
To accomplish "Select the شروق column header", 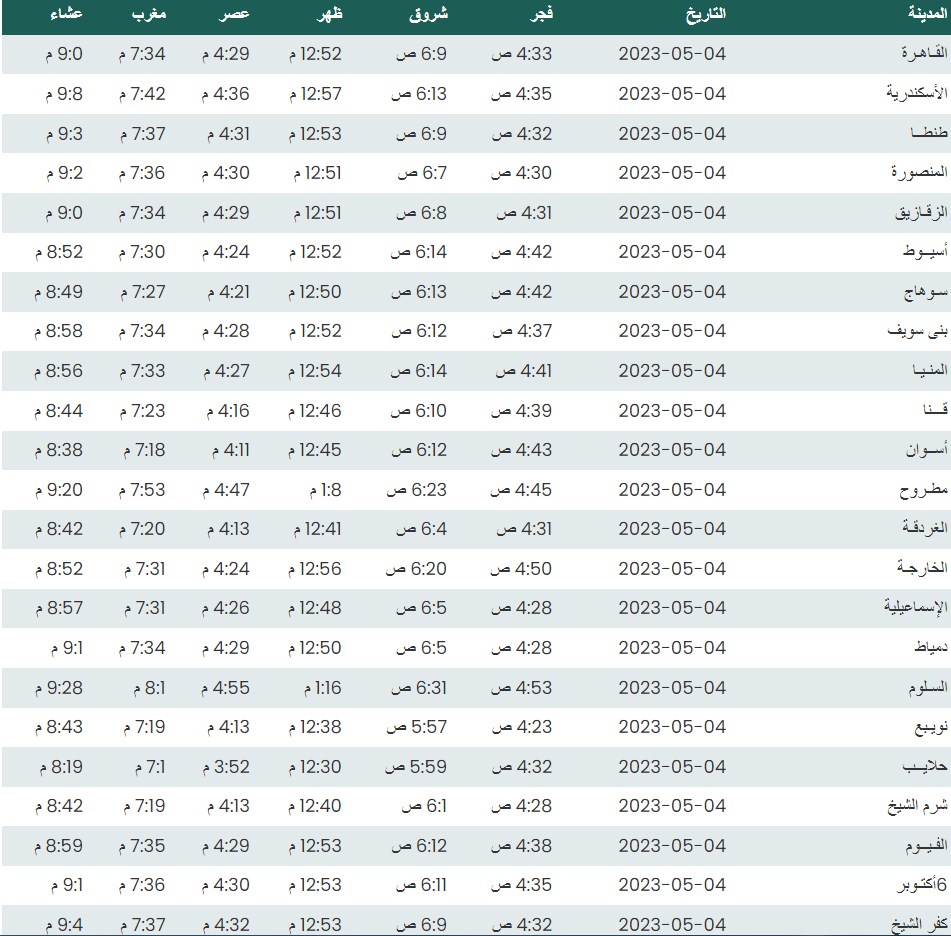I will (x=429, y=15).
